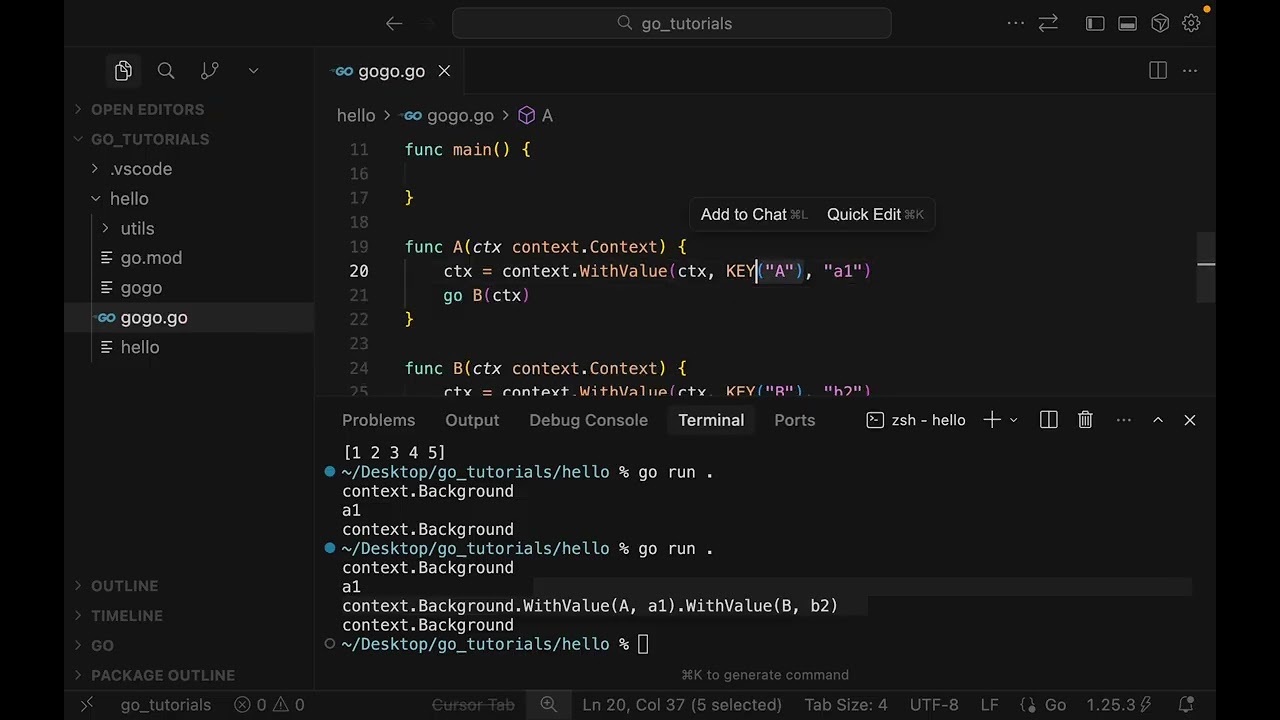Switch to the Problems panel tab
Image resolution: width=1280 pixels, height=720 pixels.
378,420
